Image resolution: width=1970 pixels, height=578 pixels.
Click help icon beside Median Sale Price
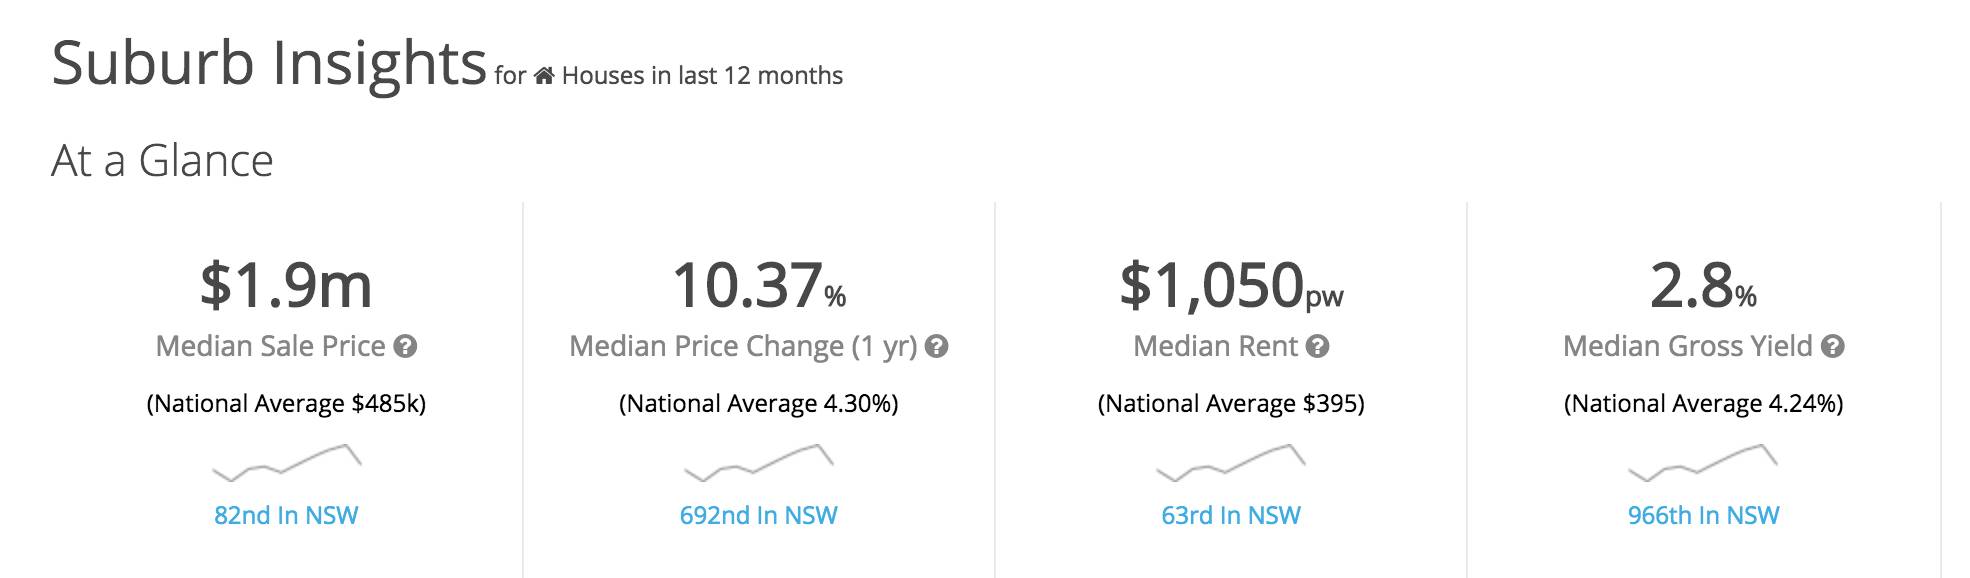(405, 347)
